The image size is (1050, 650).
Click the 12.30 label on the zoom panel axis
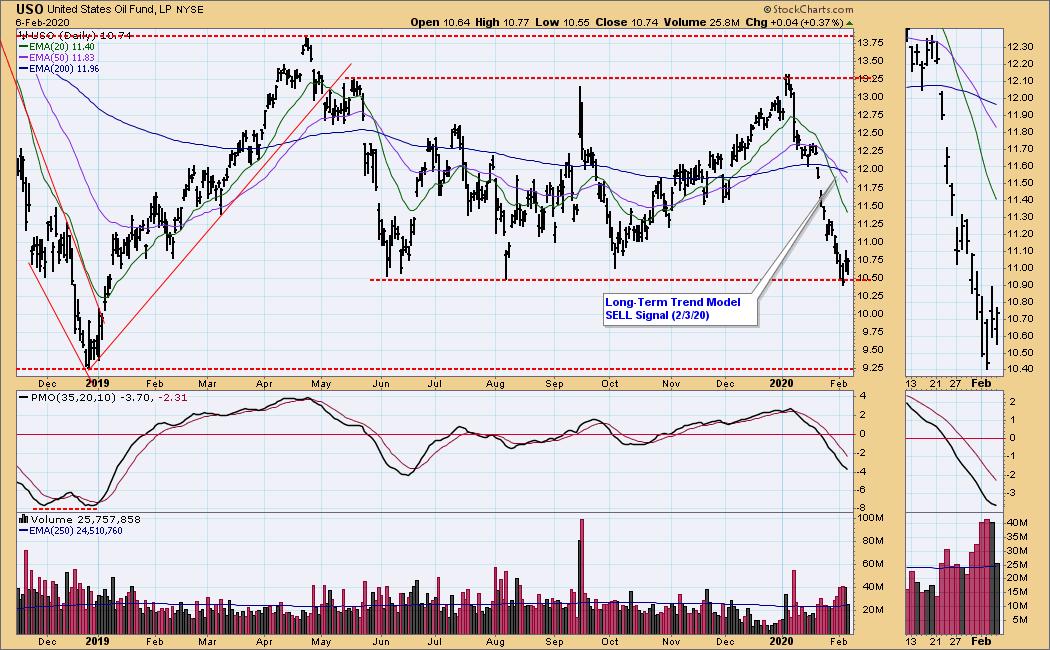1019,47
